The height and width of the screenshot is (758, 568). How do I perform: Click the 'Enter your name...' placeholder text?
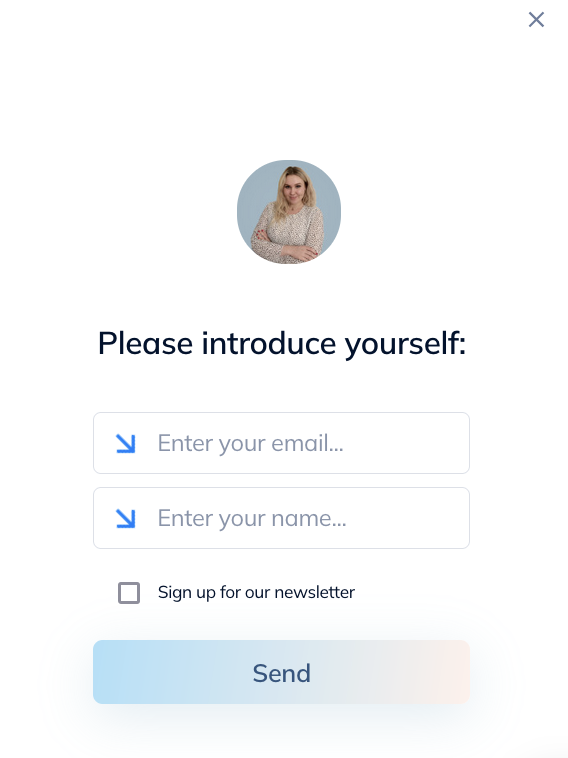point(252,518)
